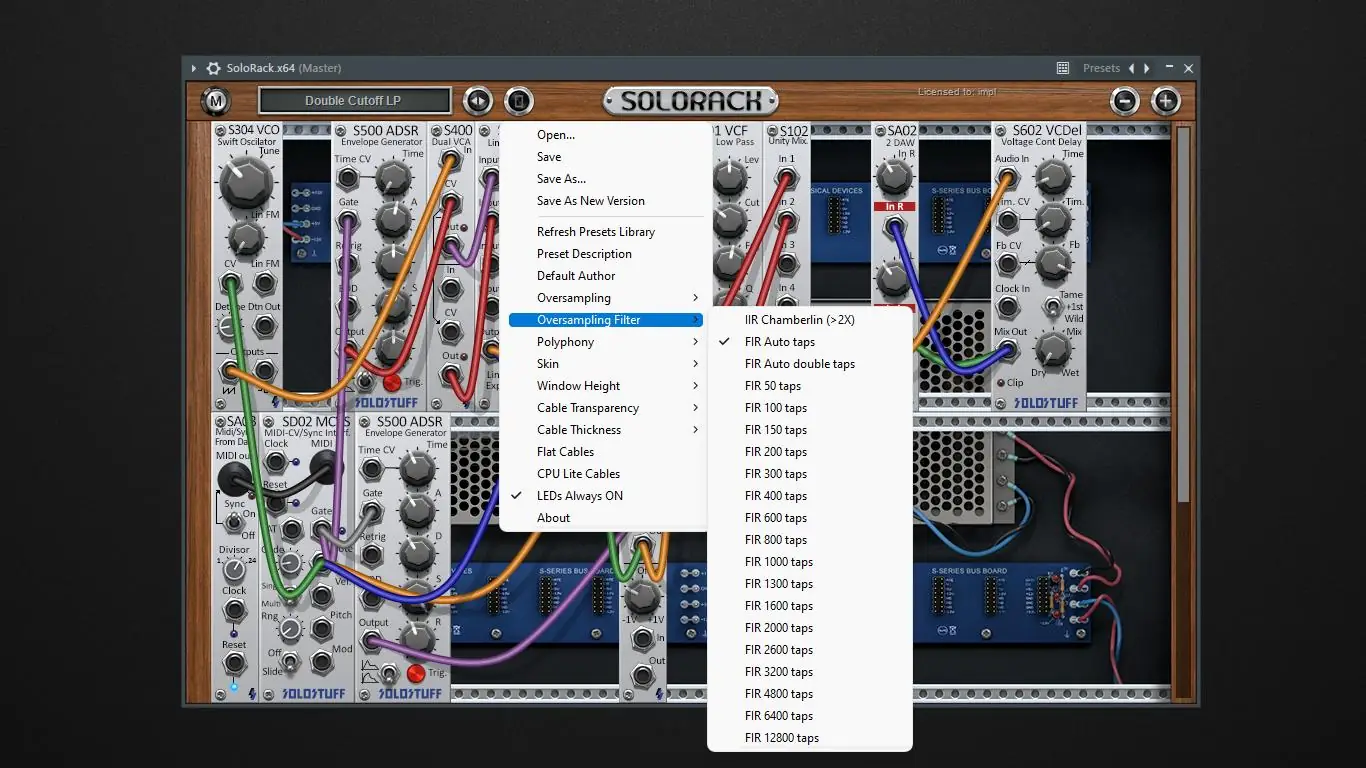This screenshot has height=768, width=1366.
Task: Choose Save As New Version
Action: pos(590,201)
